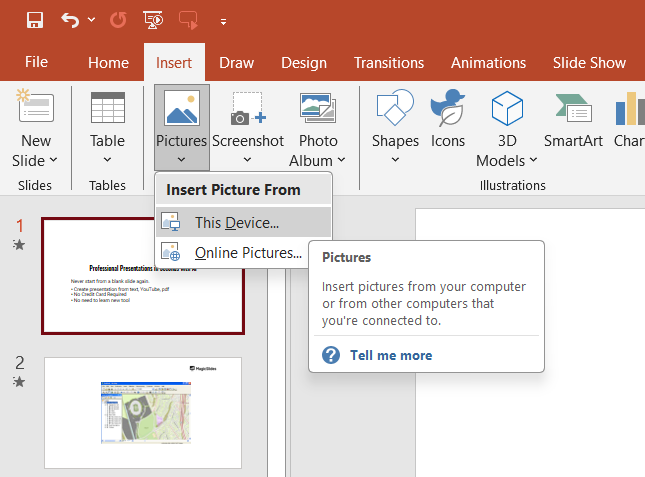Open the Design tab
Screen dimensions: 645x477
pos(304,63)
